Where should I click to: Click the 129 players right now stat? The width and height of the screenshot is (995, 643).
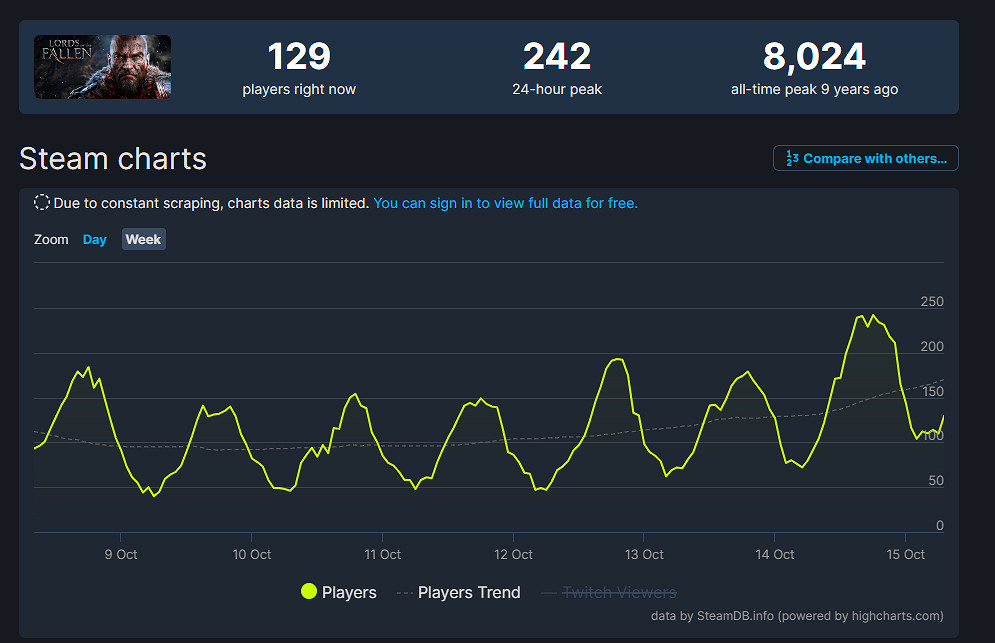tap(299, 58)
